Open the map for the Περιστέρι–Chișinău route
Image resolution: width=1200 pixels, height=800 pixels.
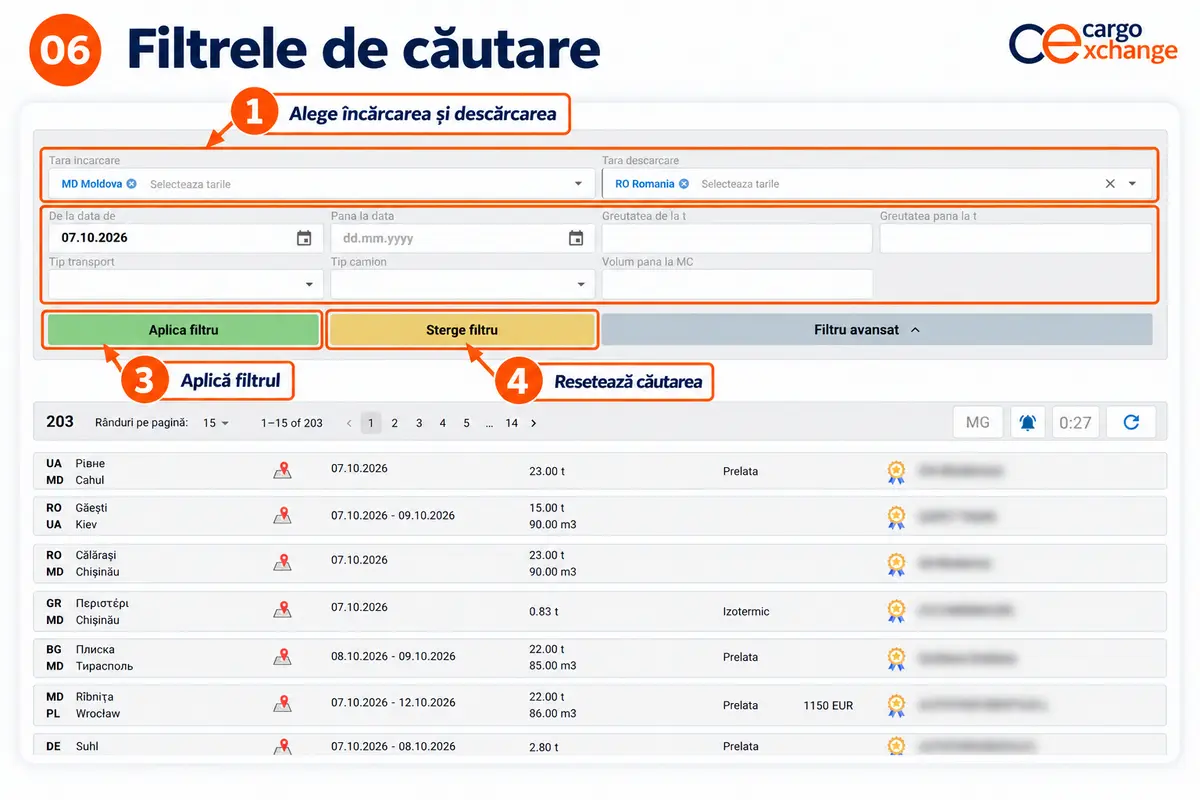[x=283, y=610]
